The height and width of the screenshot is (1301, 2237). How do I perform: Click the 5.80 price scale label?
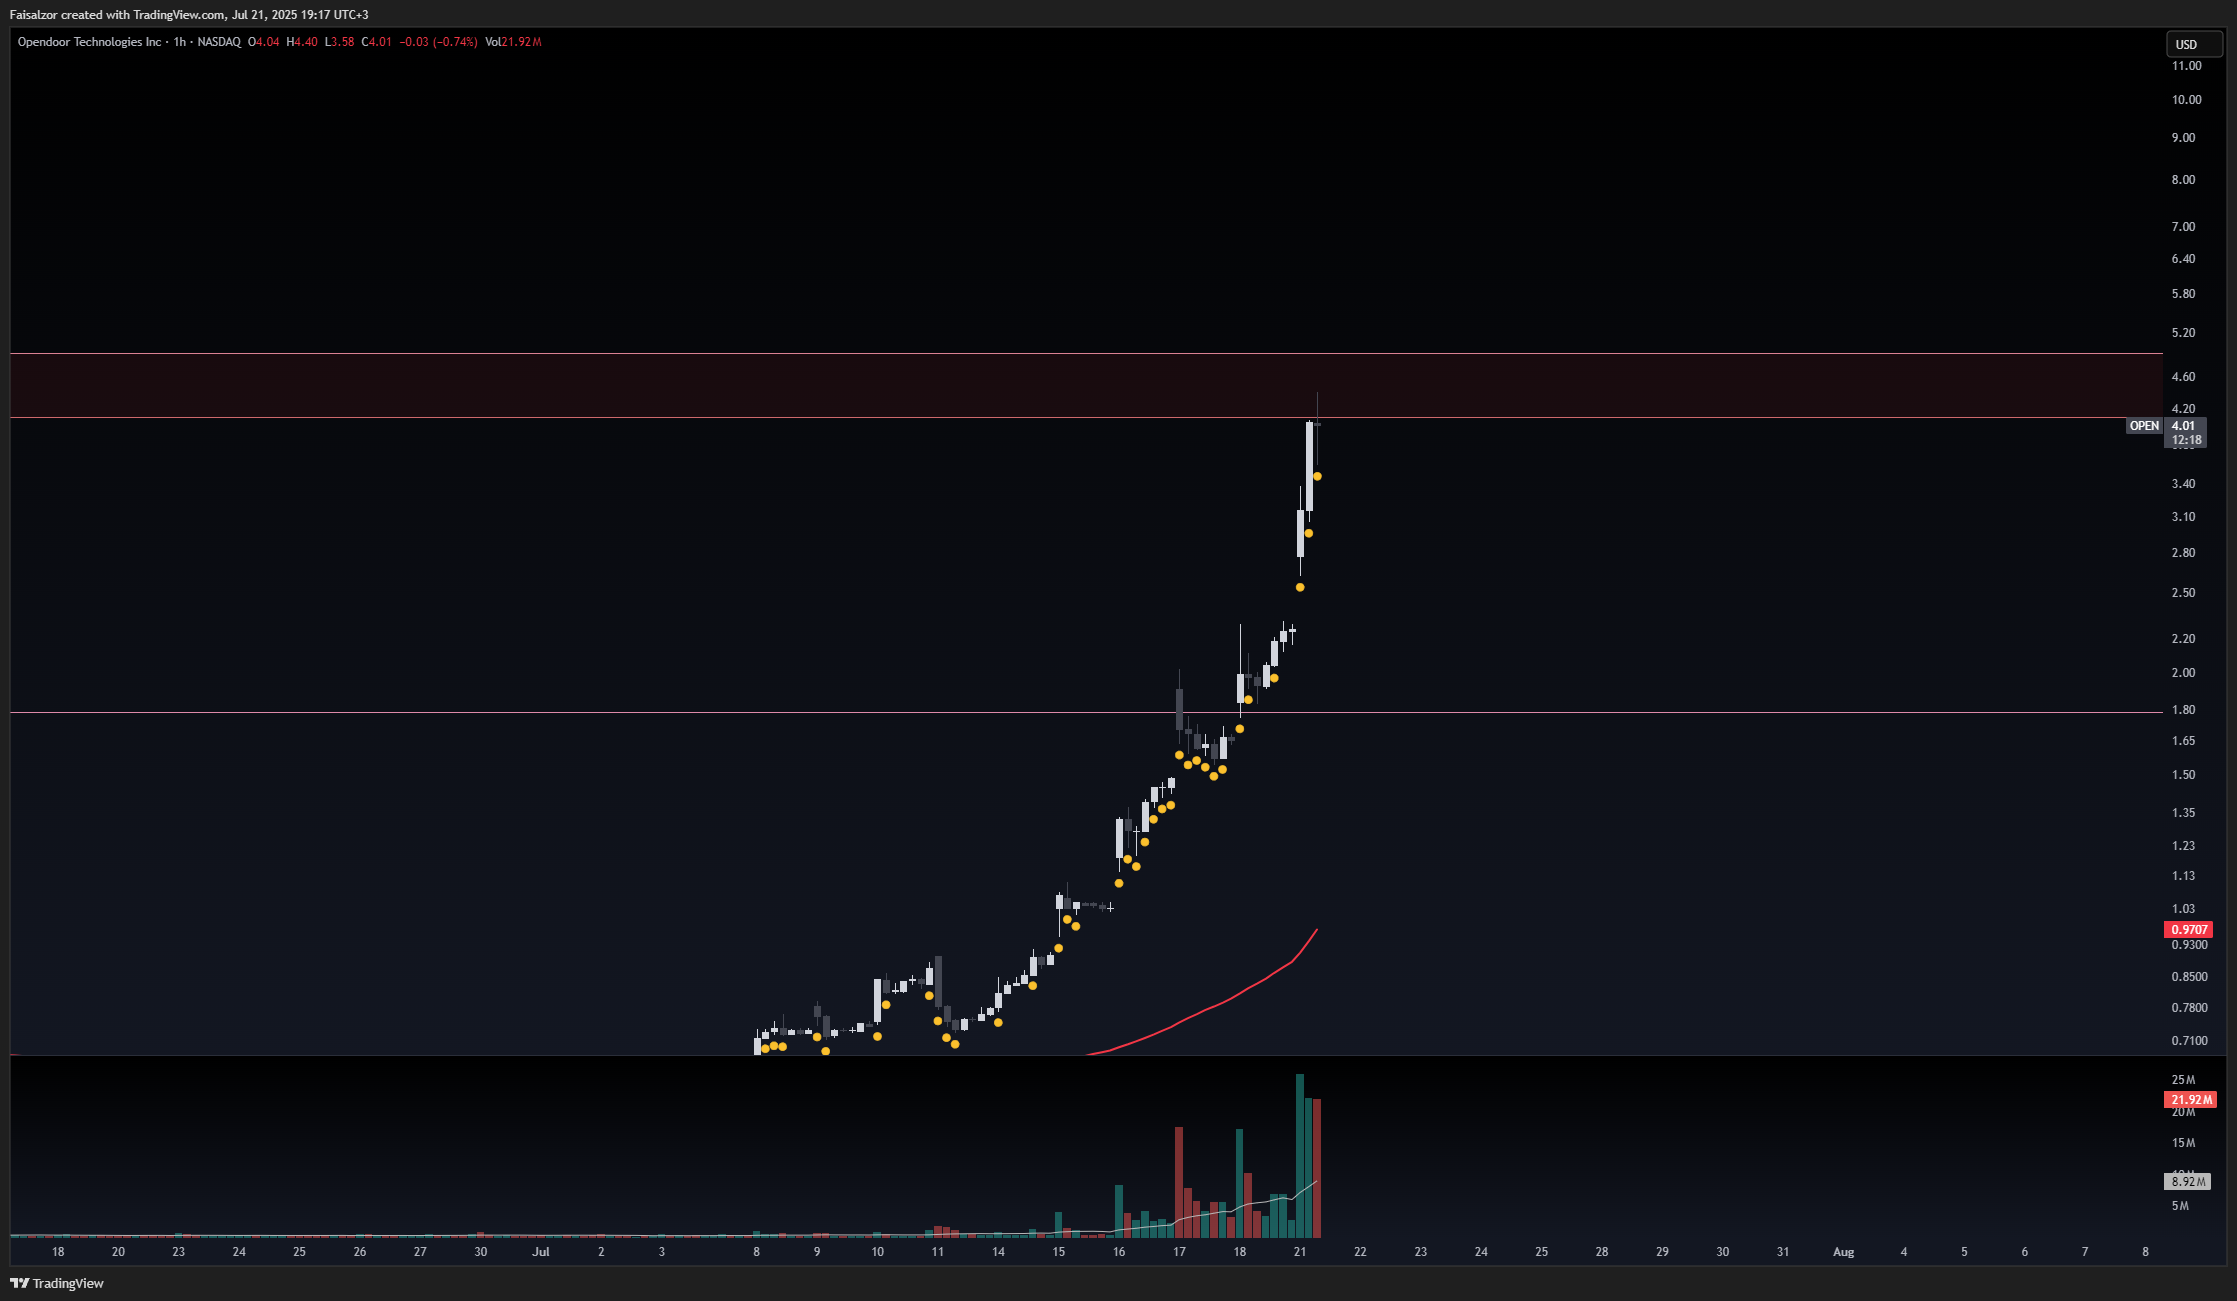point(2183,294)
